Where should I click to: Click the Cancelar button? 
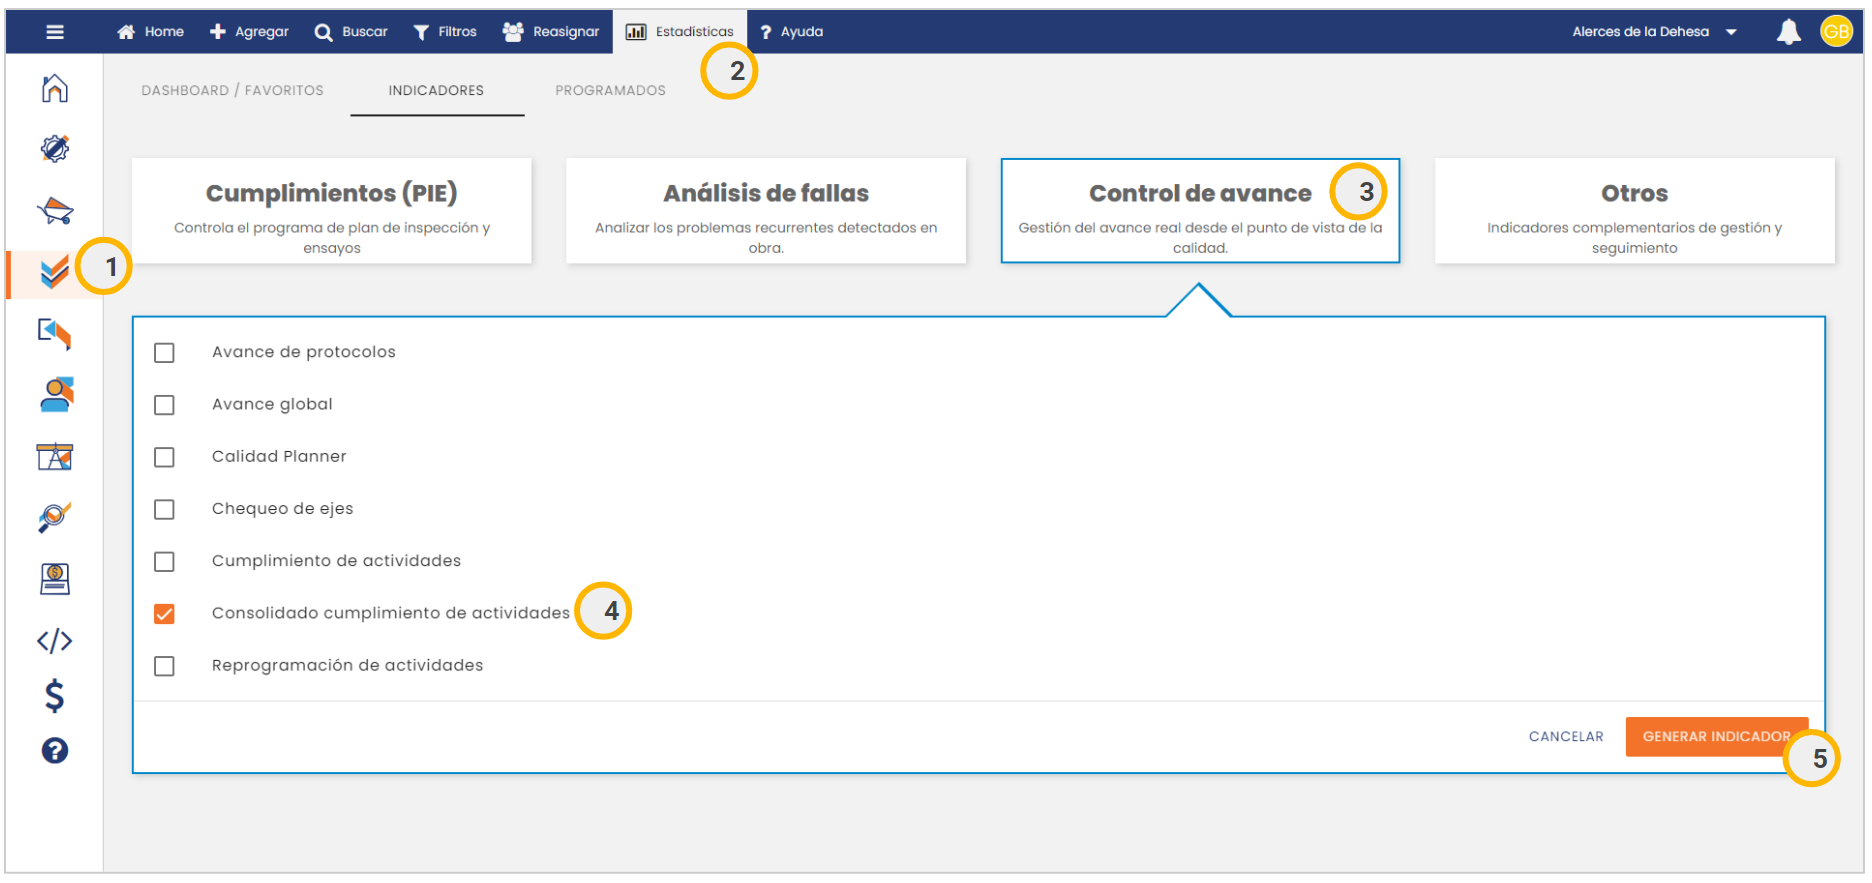point(1566,737)
